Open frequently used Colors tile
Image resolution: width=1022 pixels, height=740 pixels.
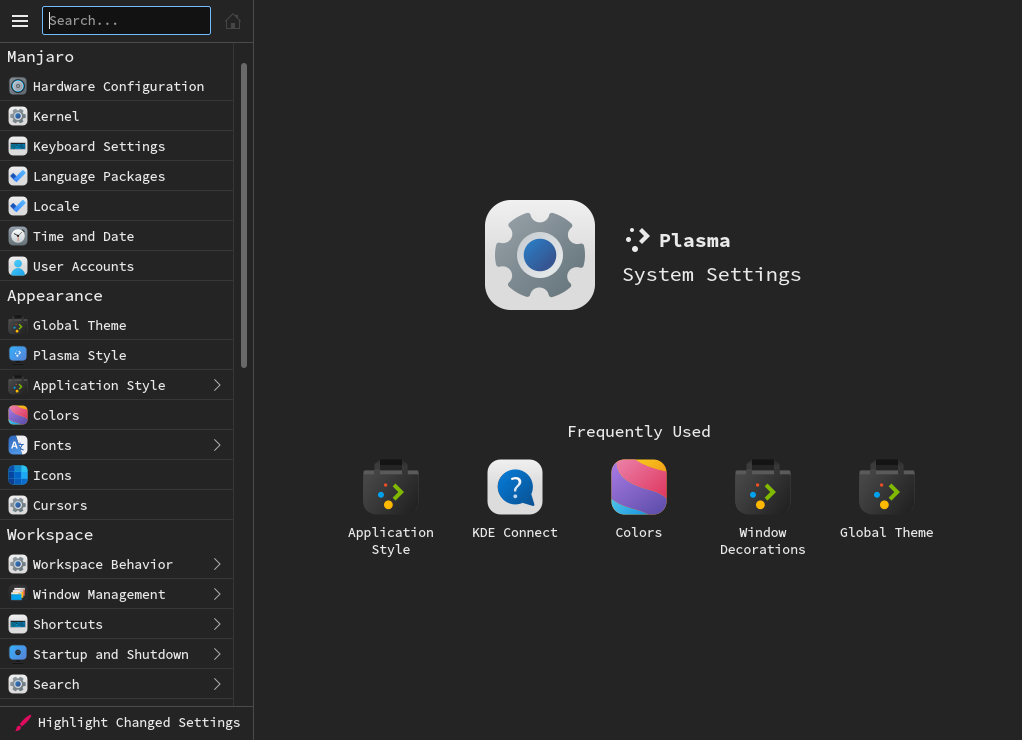coord(639,499)
